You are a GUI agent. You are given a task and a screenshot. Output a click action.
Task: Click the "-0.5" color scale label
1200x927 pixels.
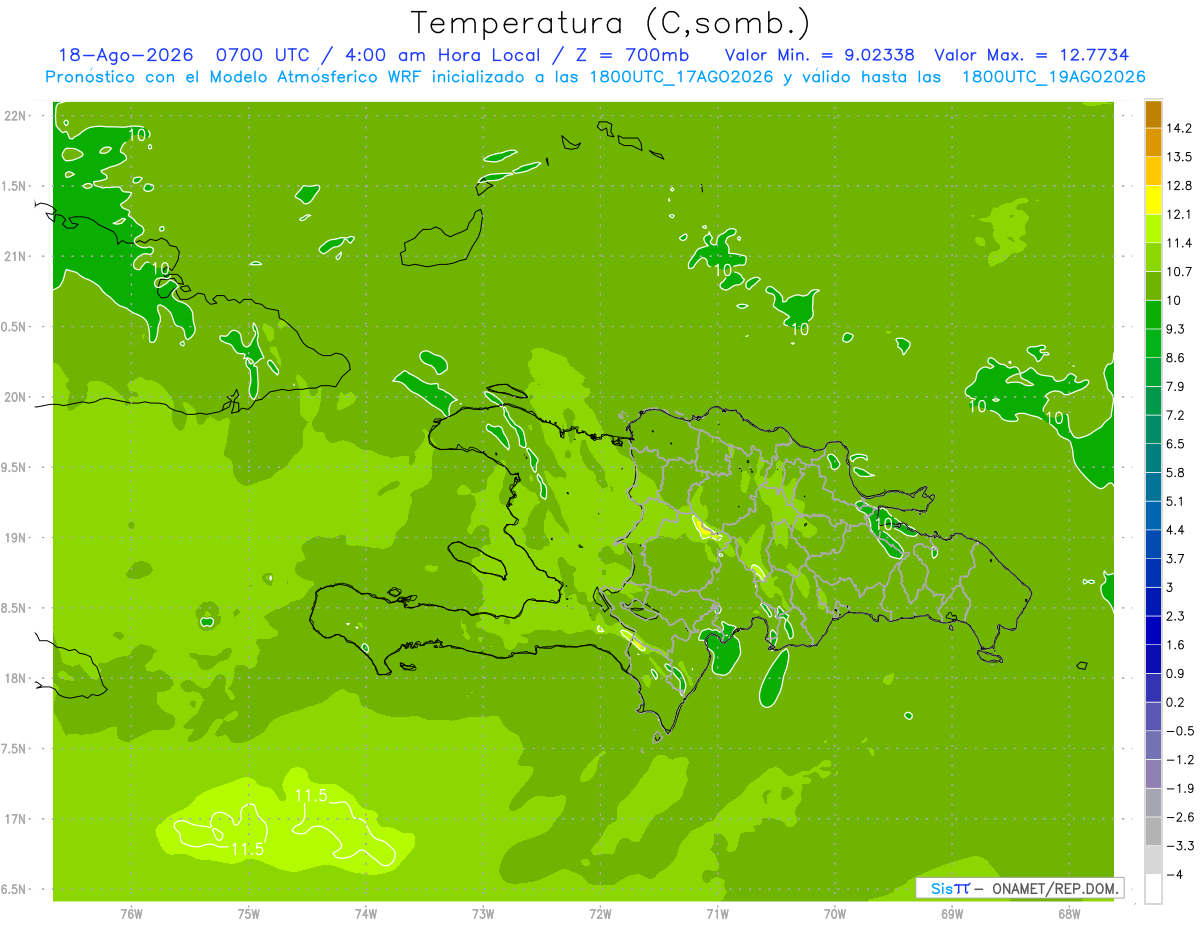coord(1180,731)
